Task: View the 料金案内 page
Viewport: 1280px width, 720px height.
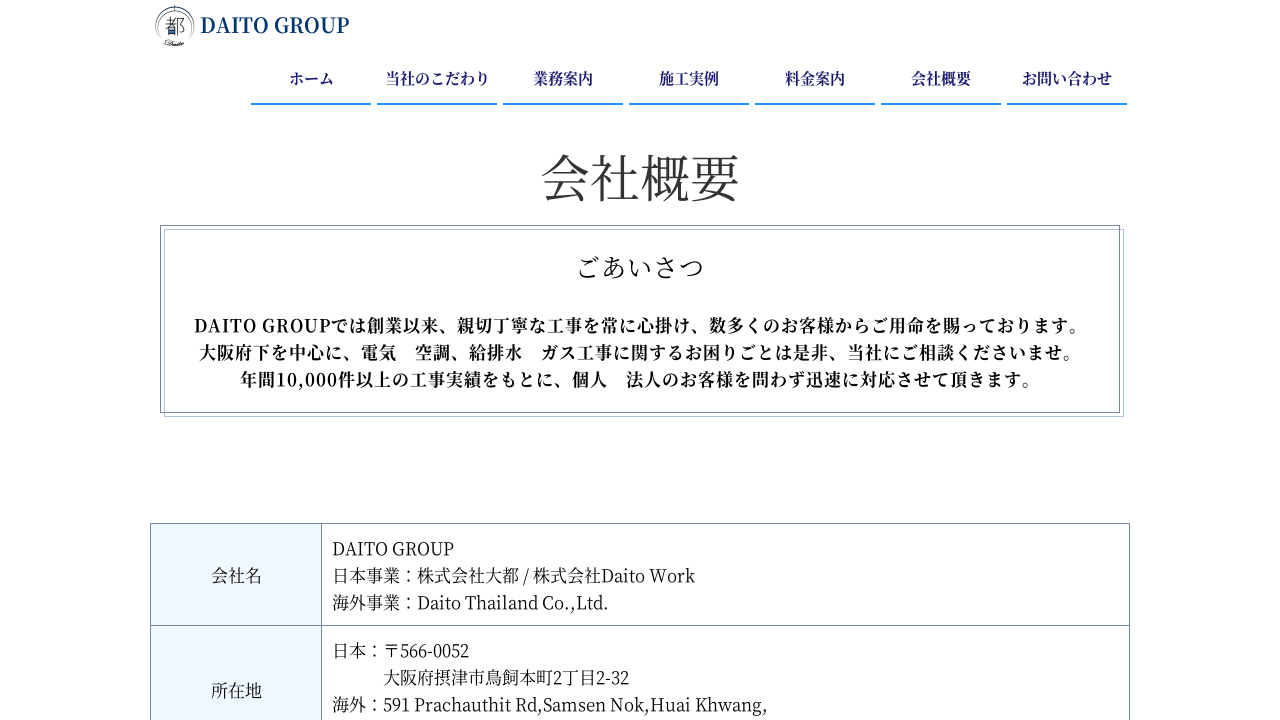Action: 815,79
